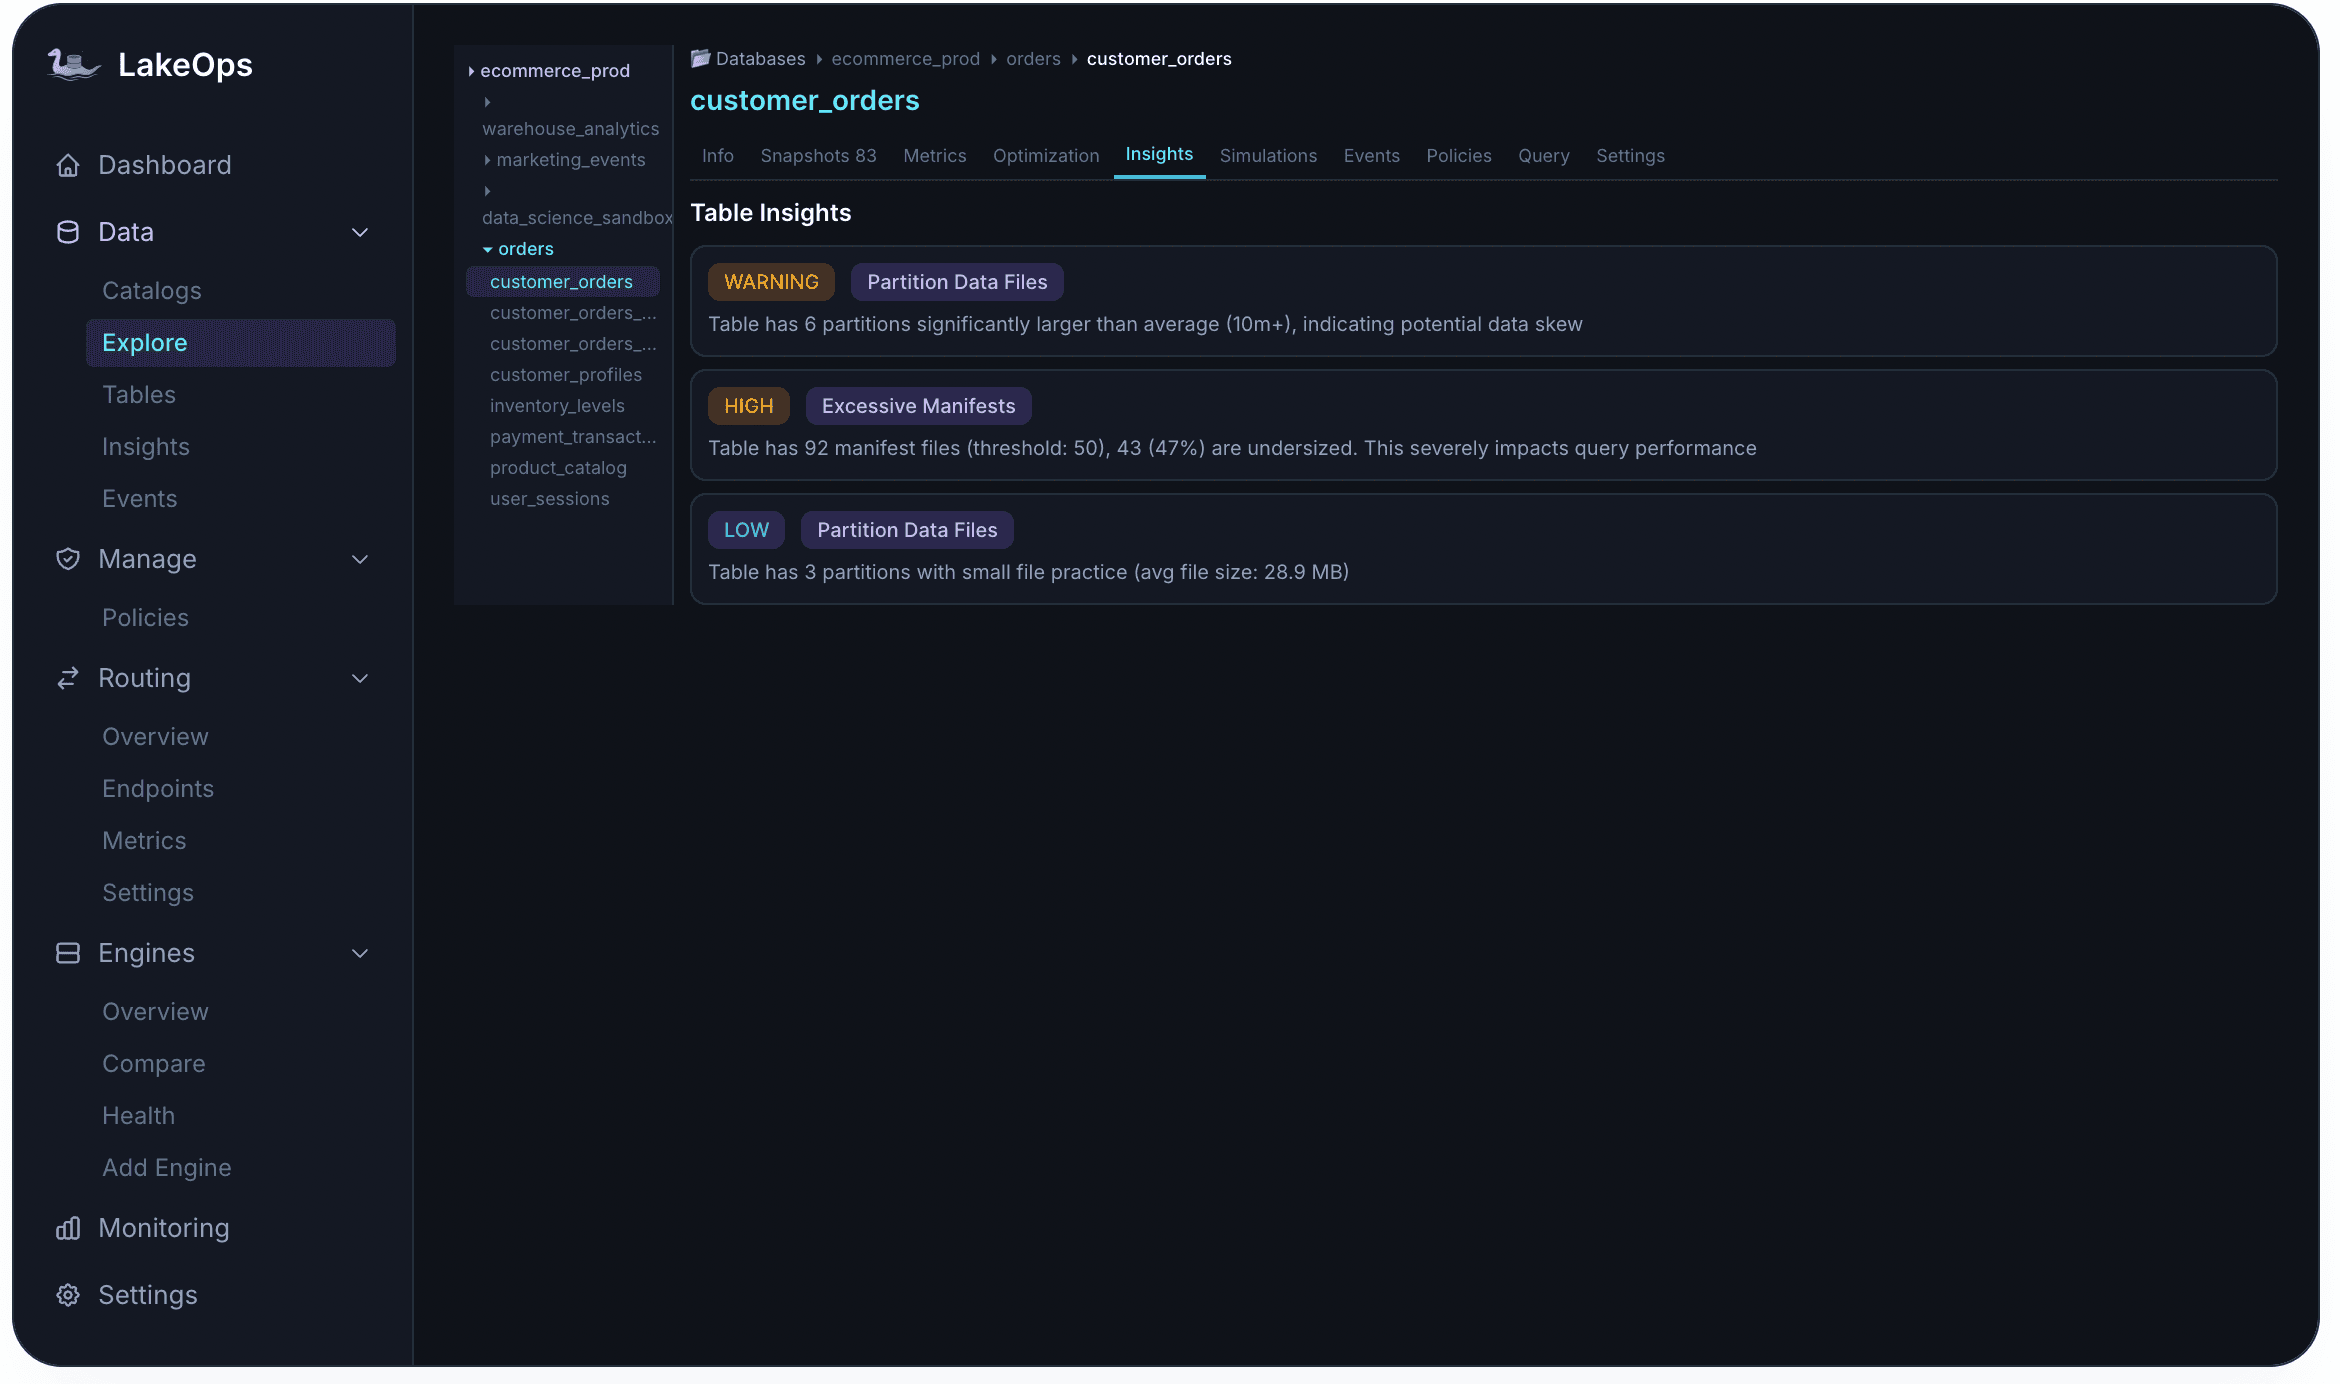Open Tables under Data

pos(139,395)
